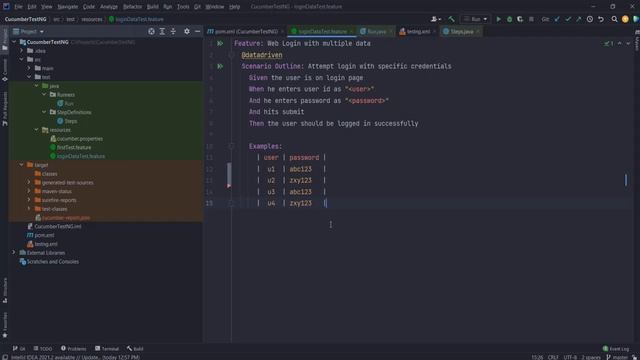Image resolution: width=640 pixels, height=360 pixels.
Task: Click the 2 spaces indent status entry
Action: coord(591,357)
